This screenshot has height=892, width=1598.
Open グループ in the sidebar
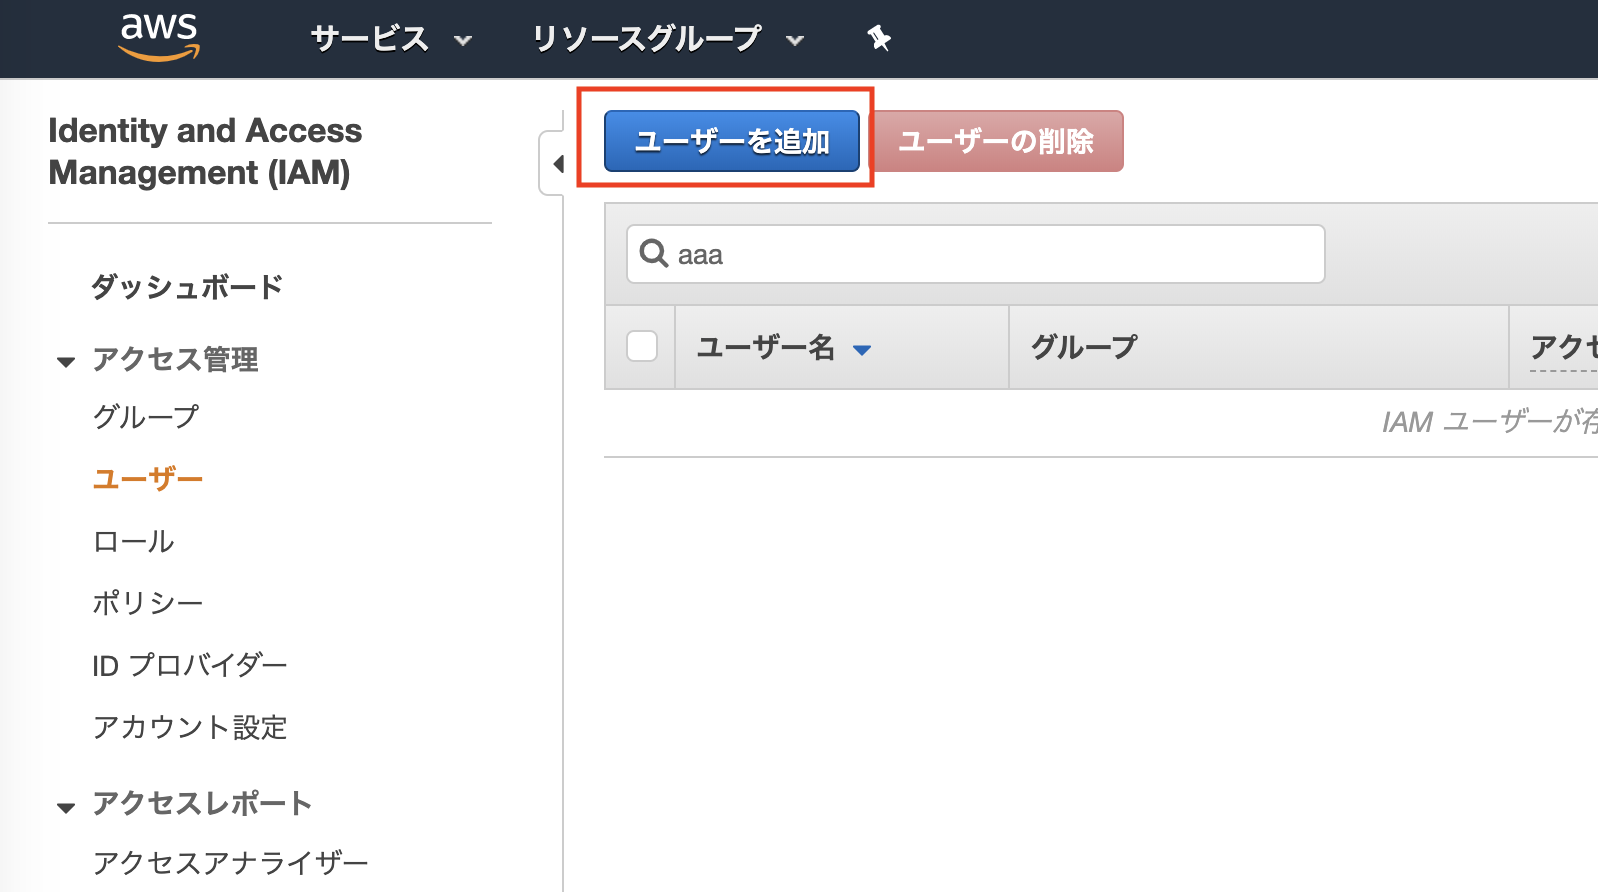pyautogui.click(x=146, y=417)
